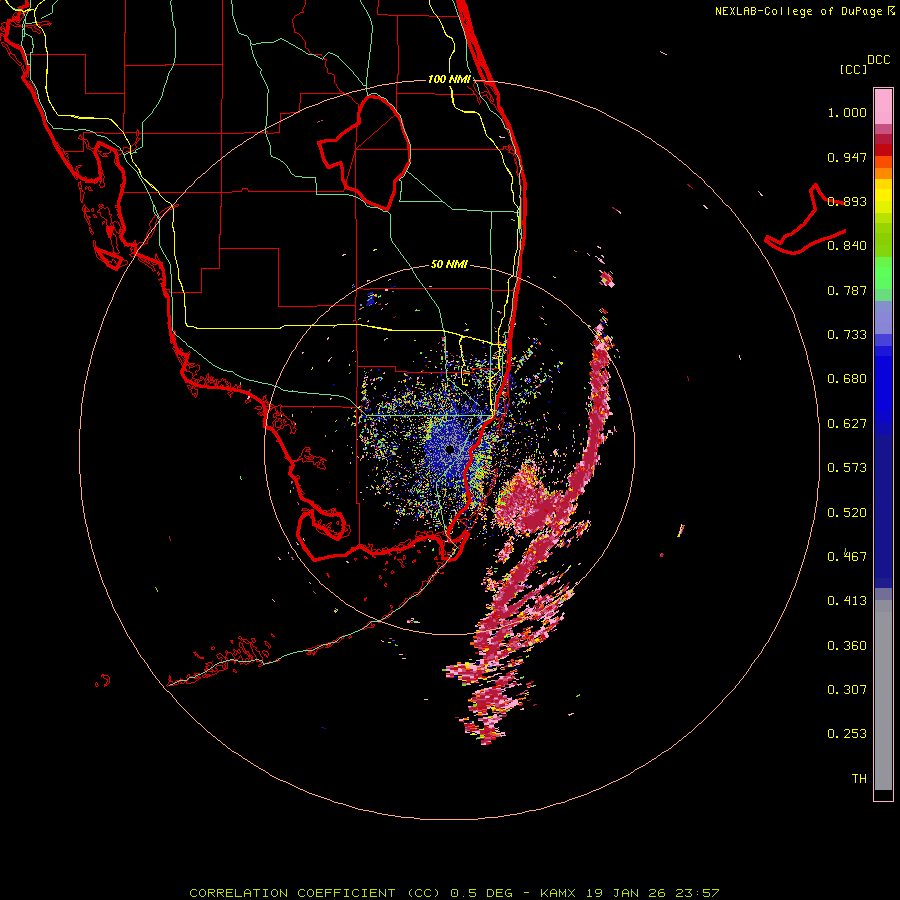Viewport: 900px width, 900px height.
Task: Select the 0.573 scale value
Action: [847, 468]
